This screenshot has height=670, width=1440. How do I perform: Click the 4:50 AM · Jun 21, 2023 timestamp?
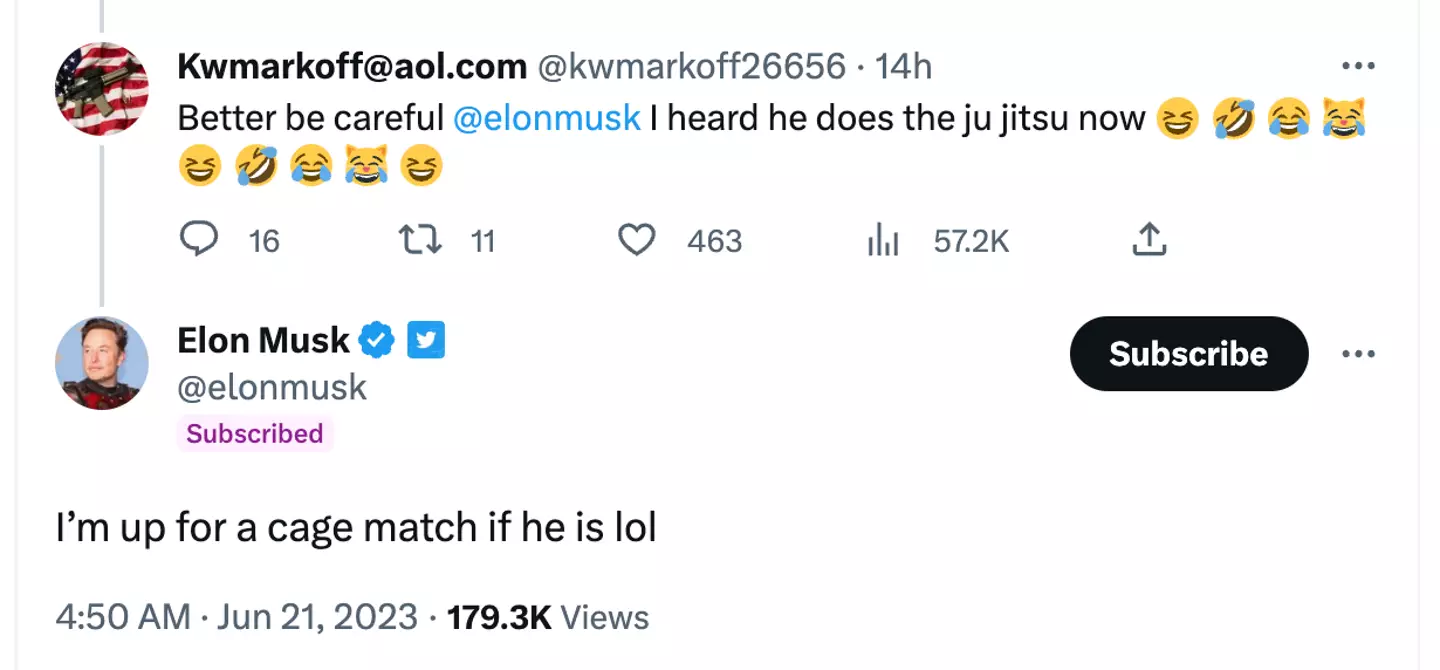pos(236,617)
